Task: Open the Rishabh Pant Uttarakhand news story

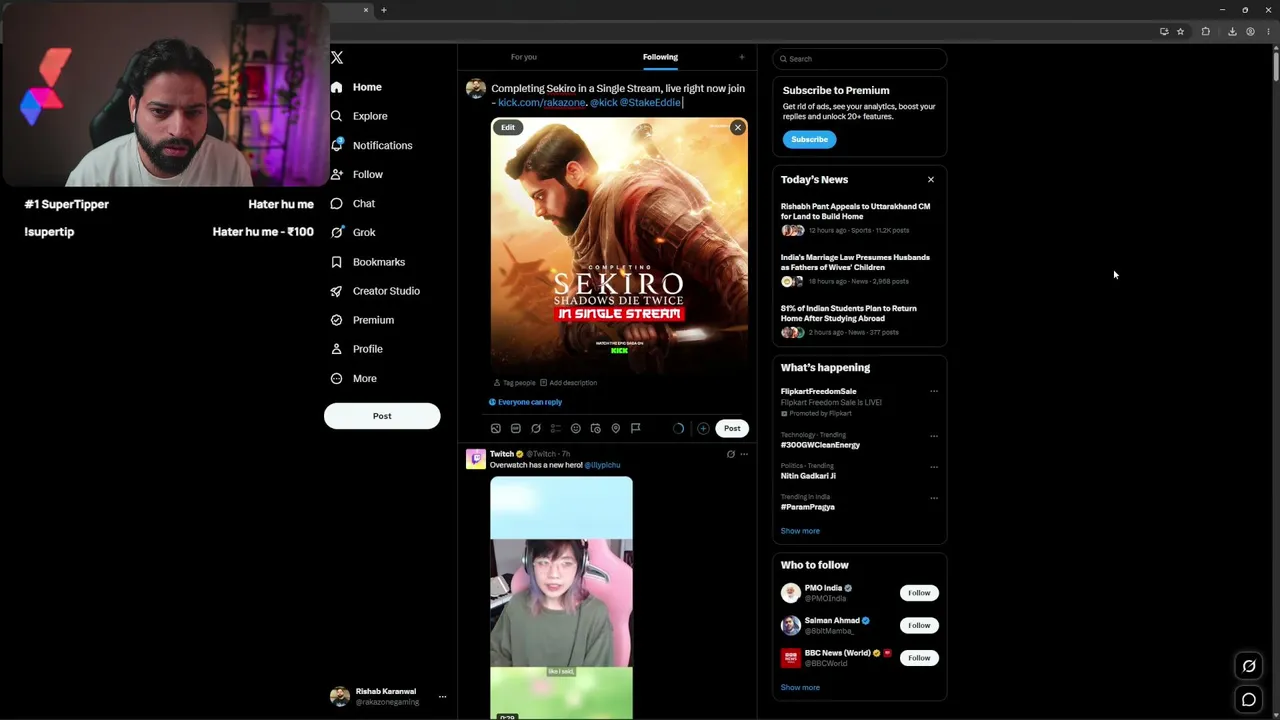Action: [x=856, y=212]
